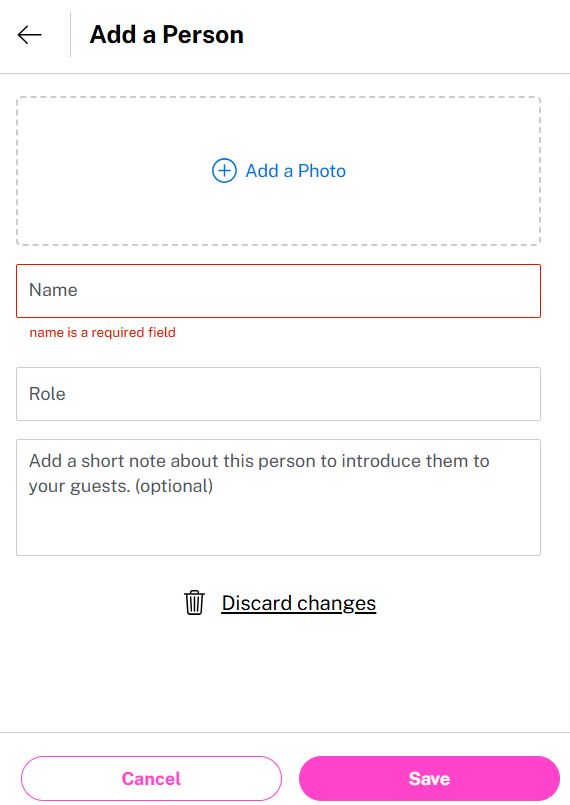Screen dimensions: 570x805
Task: Focus the Role input field
Action: (x=278, y=394)
